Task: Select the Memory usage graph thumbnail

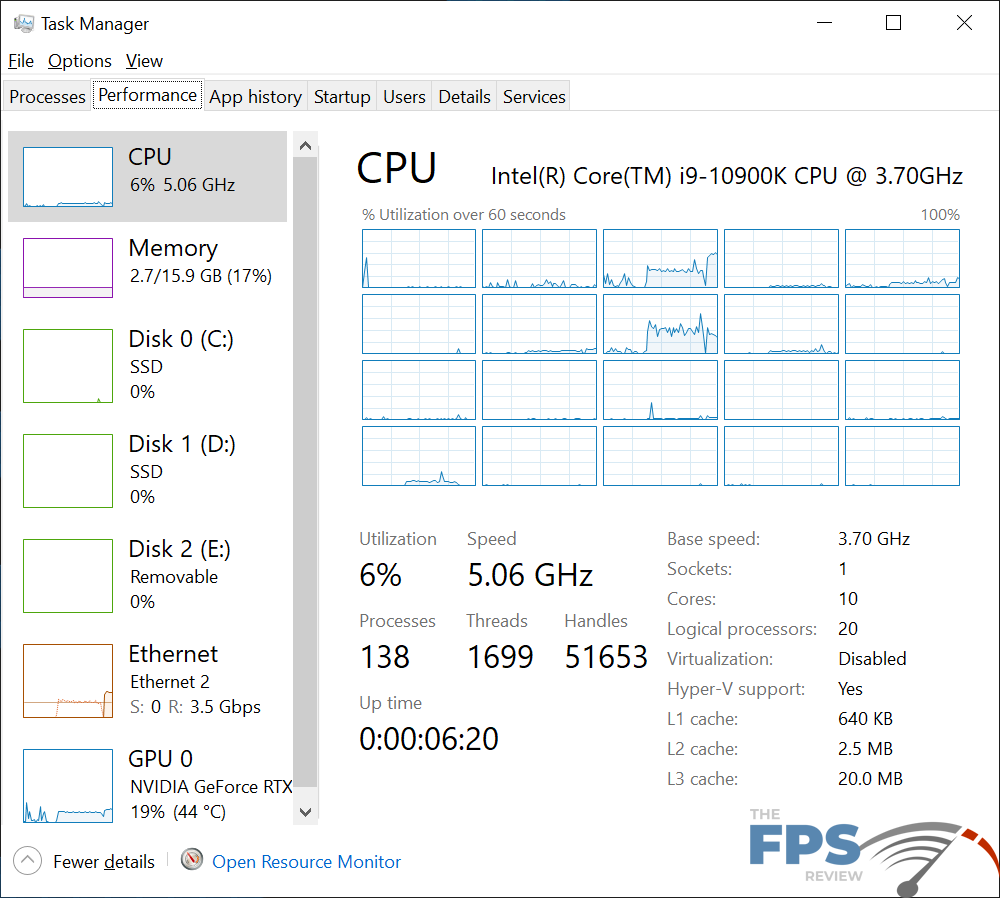Action: click(x=68, y=268)
